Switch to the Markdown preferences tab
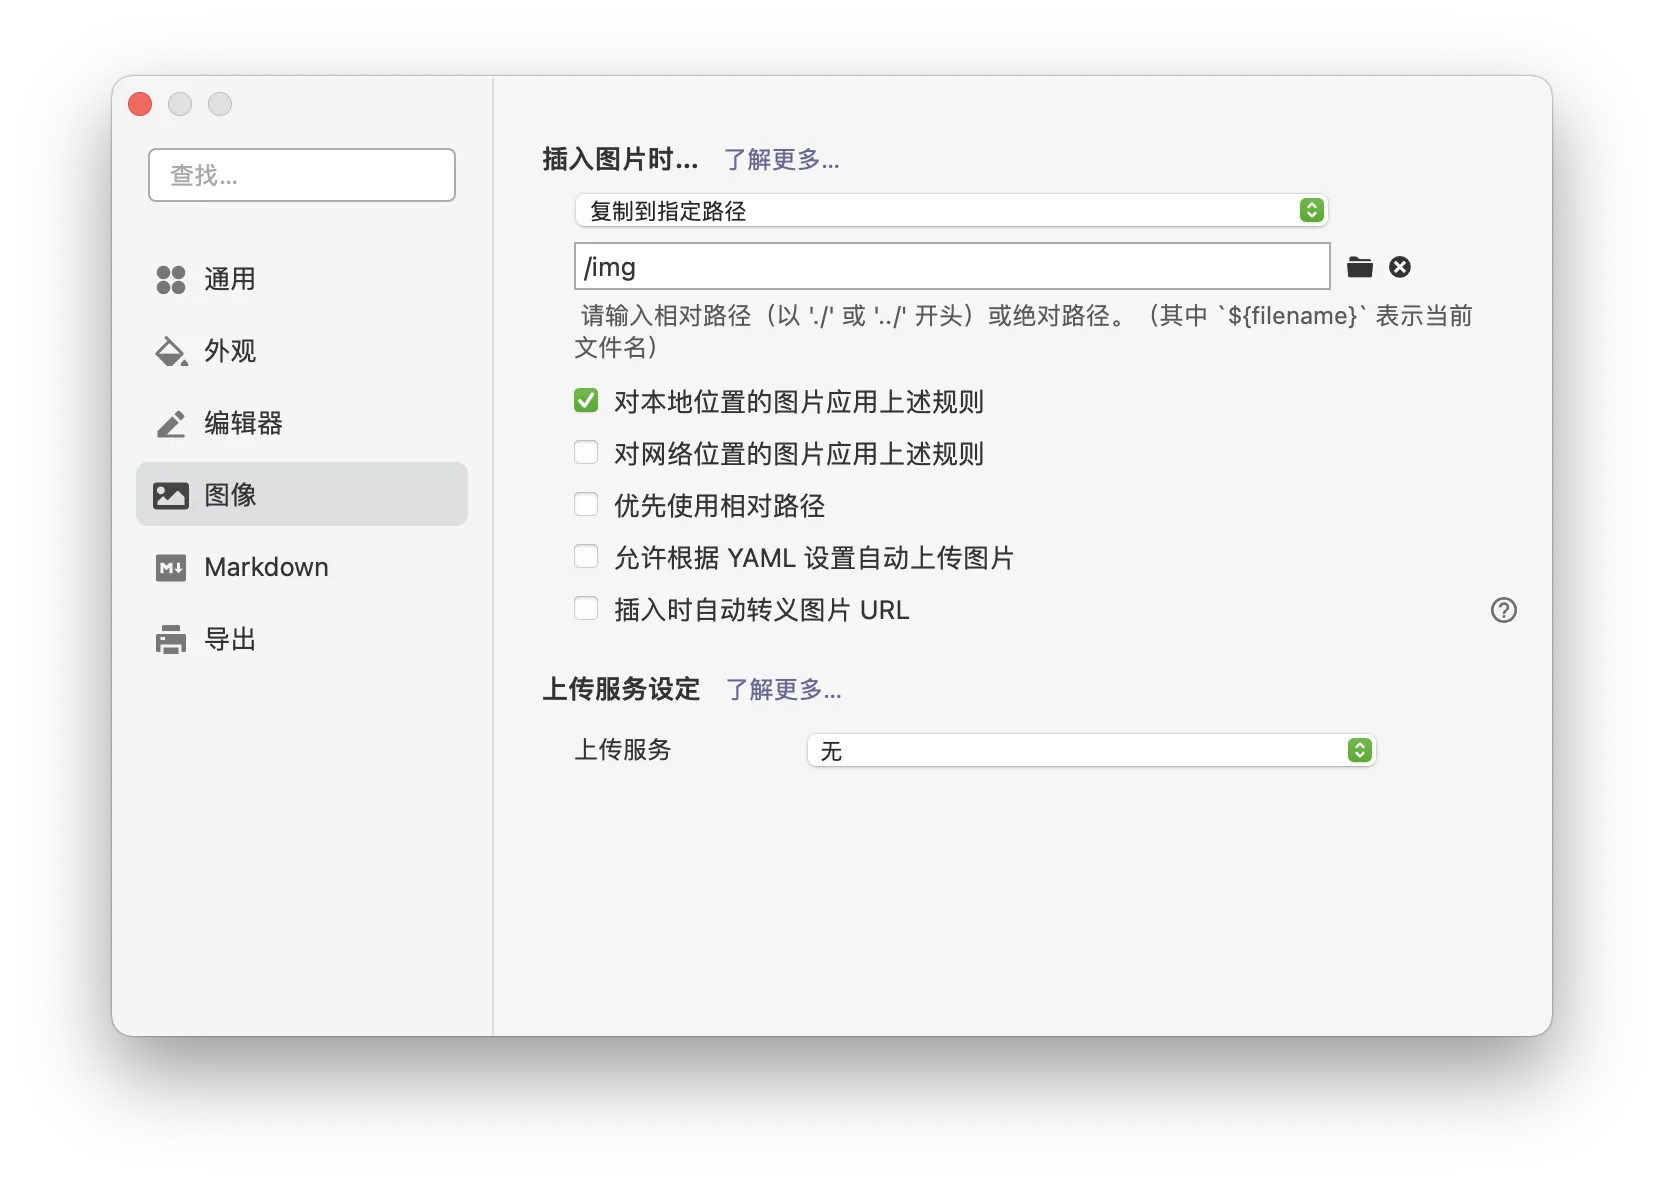Viewport: 1664px width, 1184px height. click(265, 567)
